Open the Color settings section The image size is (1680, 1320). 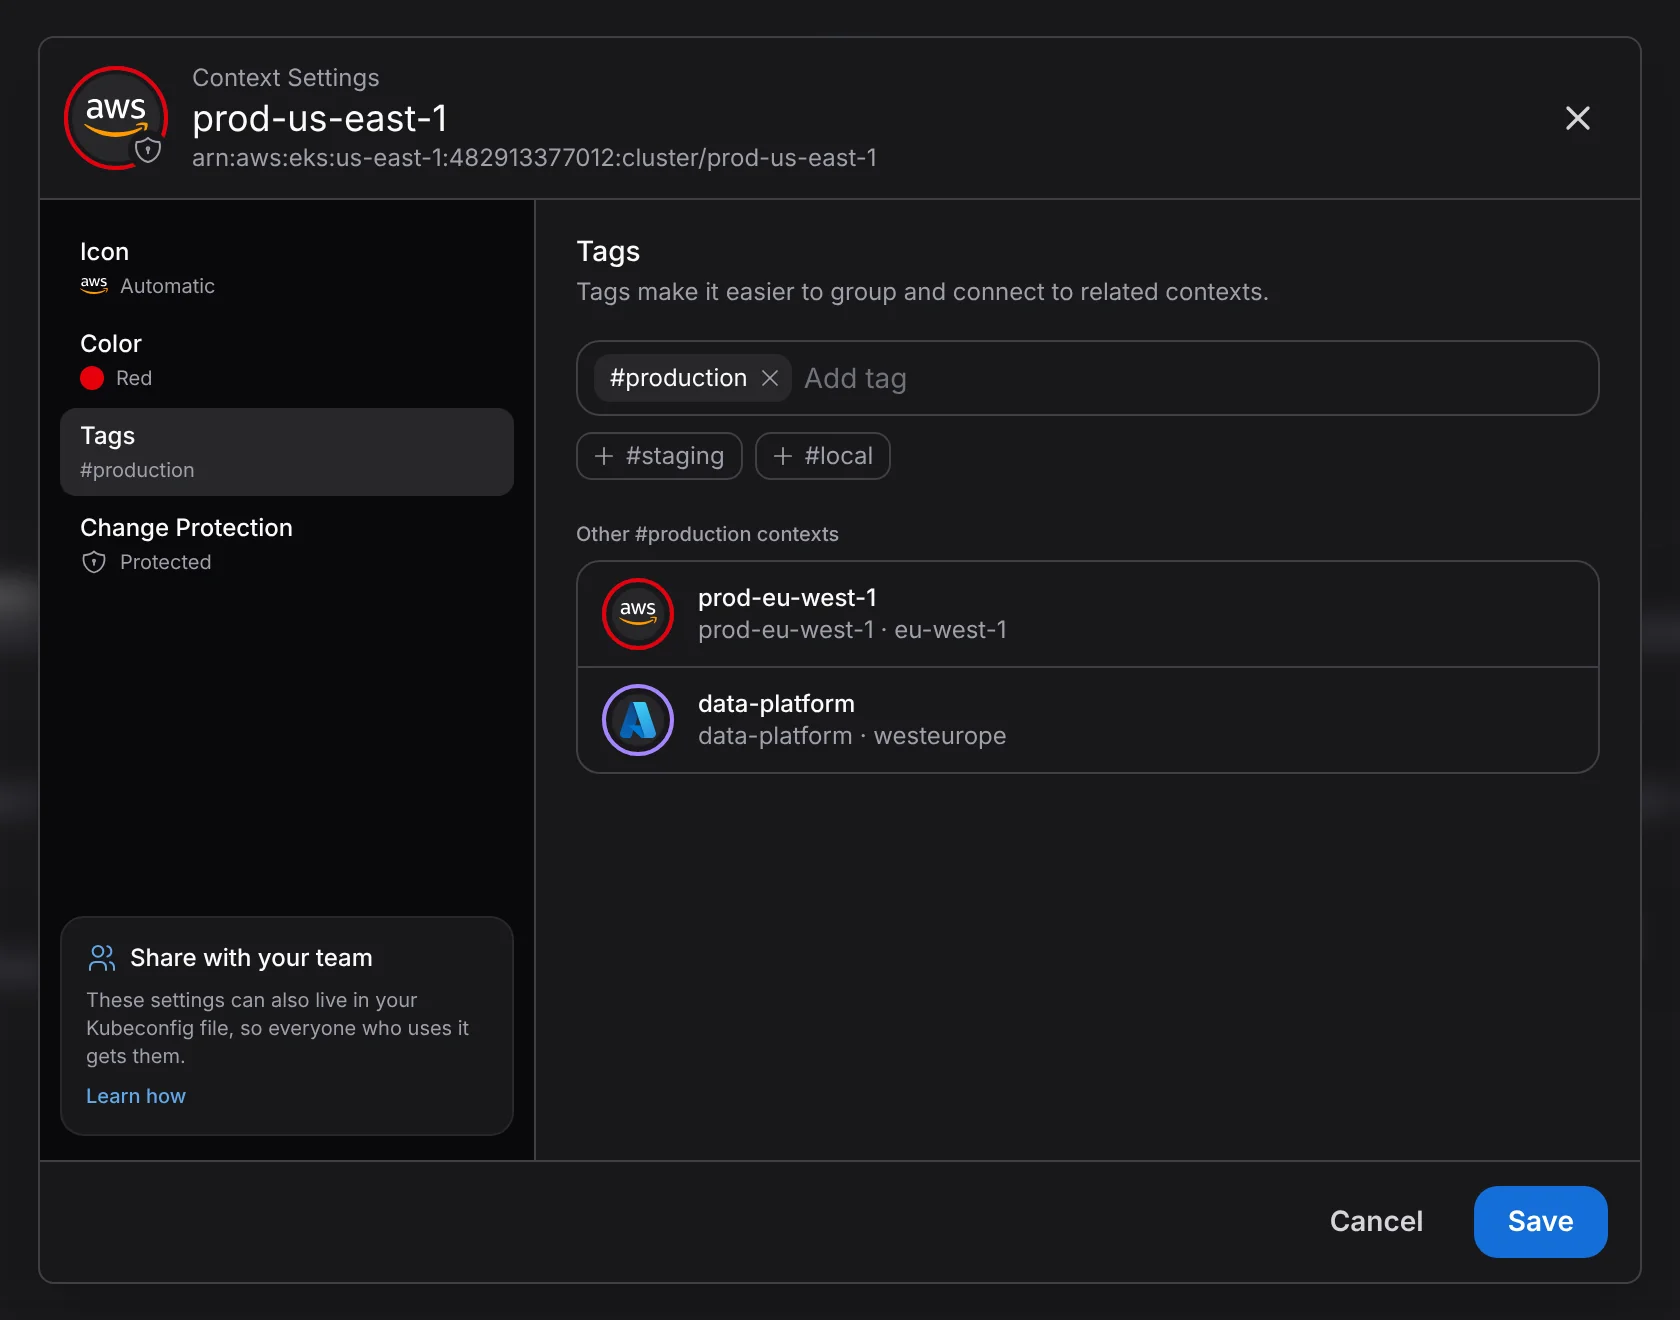tap(287, 360)
